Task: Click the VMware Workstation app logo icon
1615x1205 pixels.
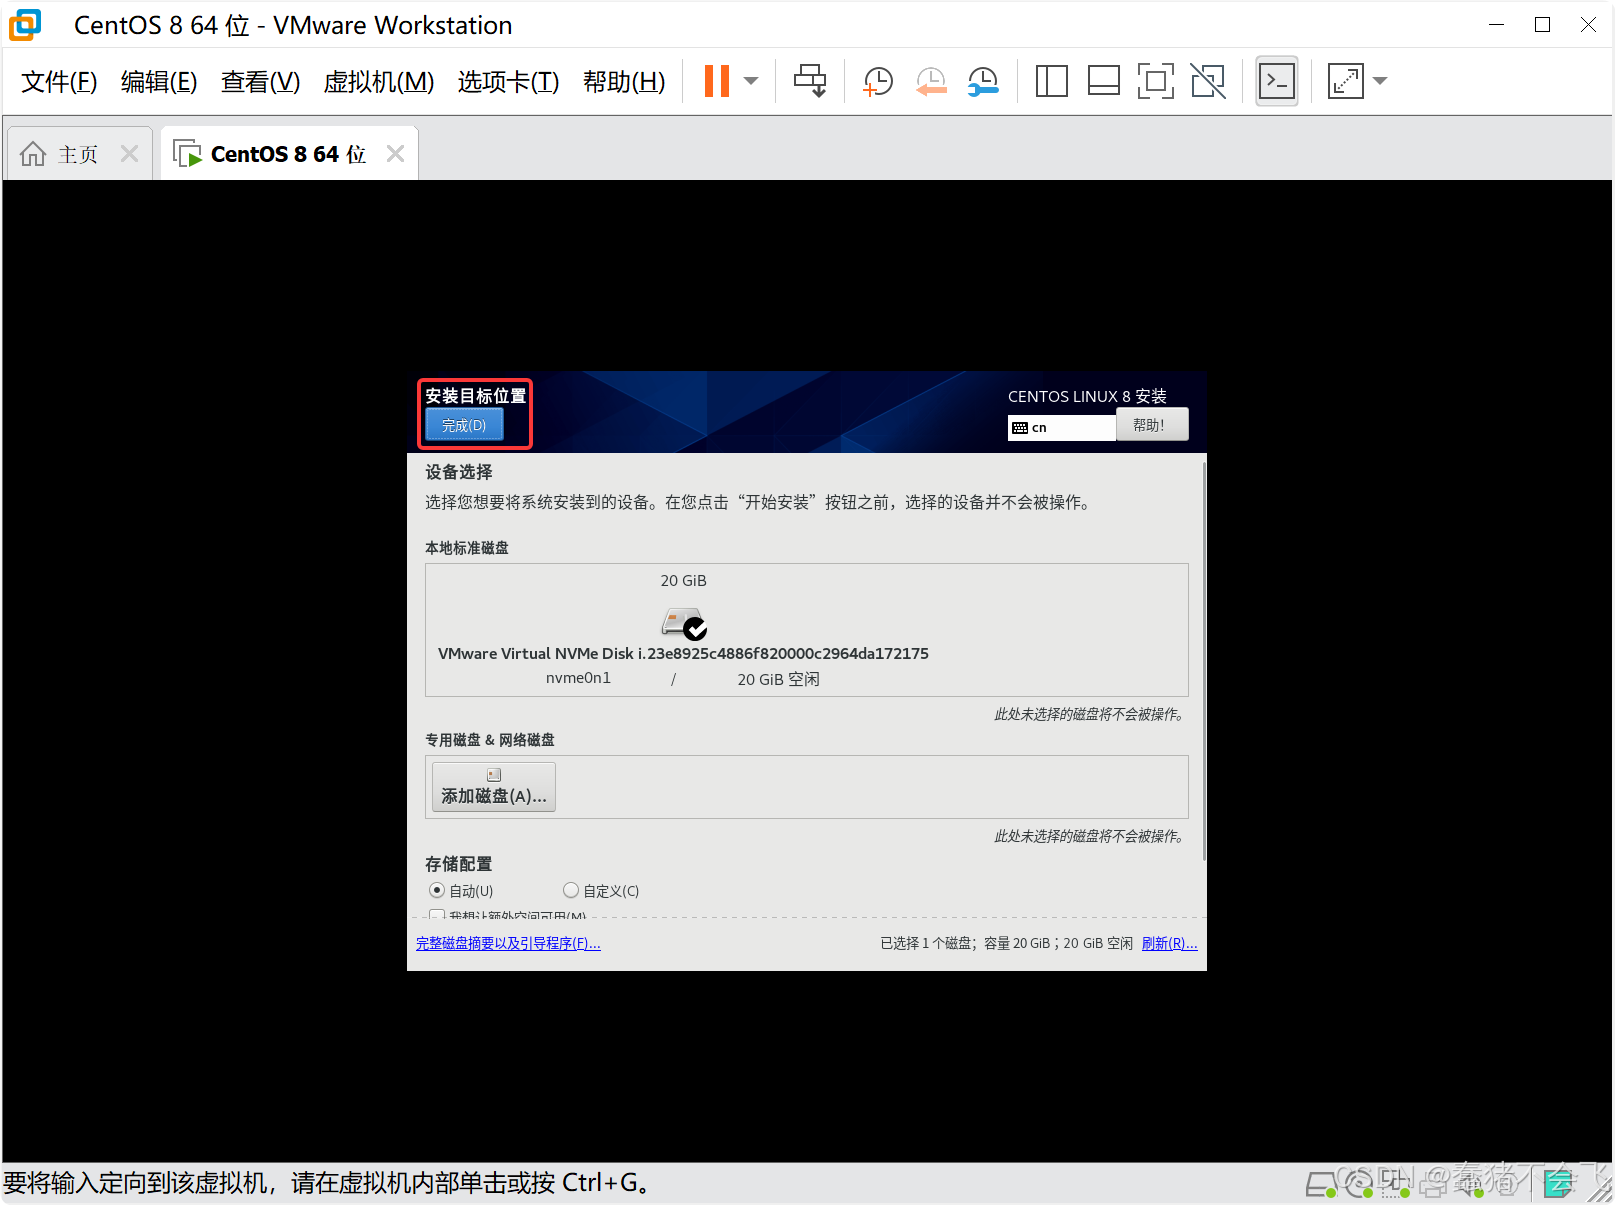Action: (x=26, y=25)
